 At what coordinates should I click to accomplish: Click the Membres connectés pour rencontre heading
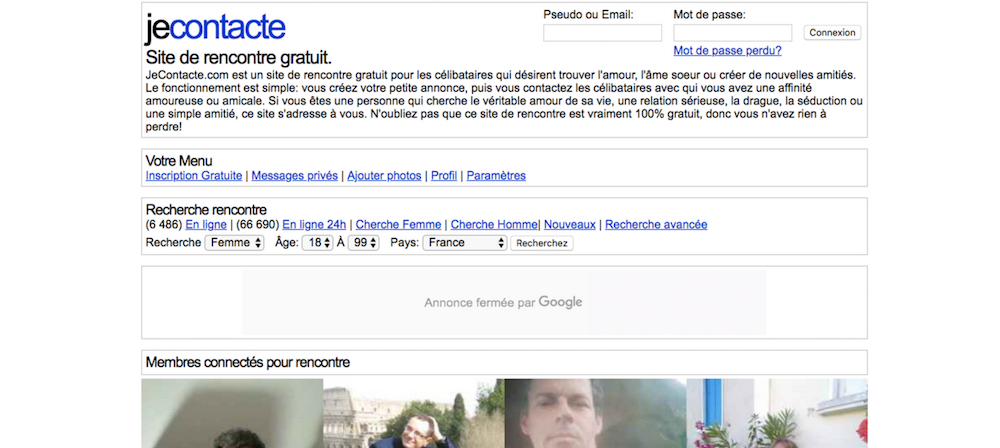248,362
